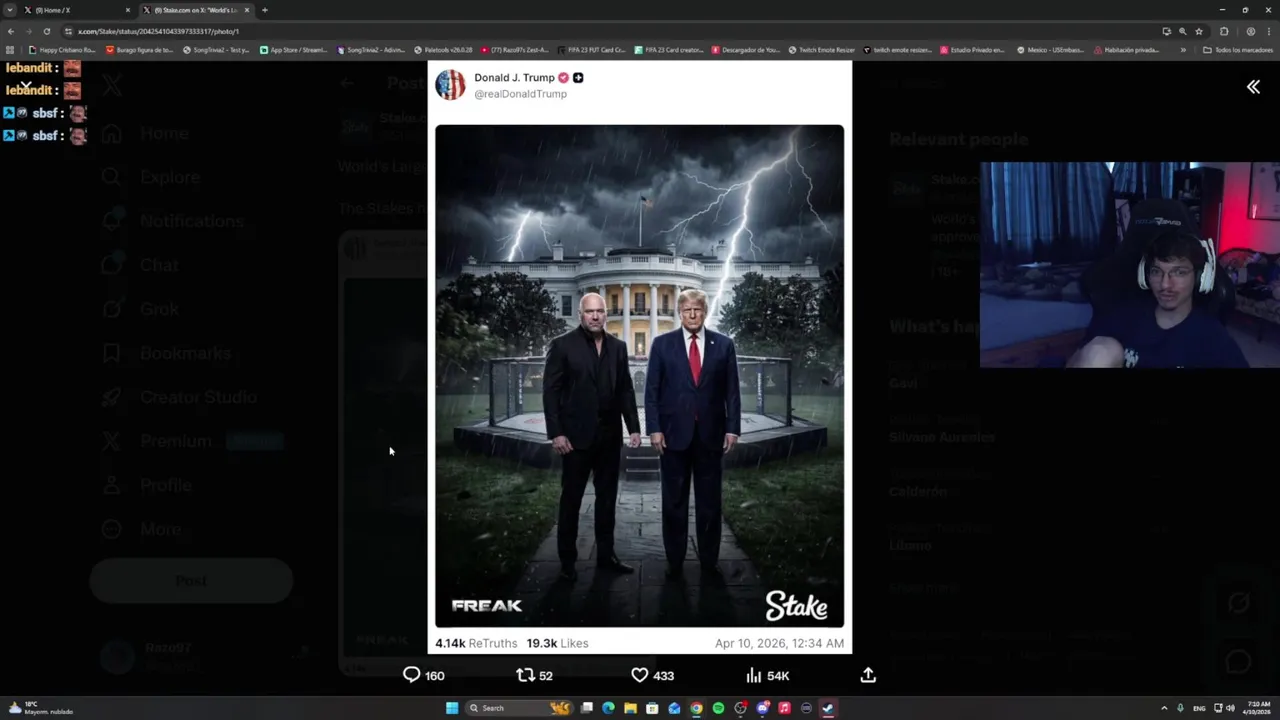The image size is (1280, 720).
Task: Open the Chrome extensions puzzle icon
Action: (x=1224, y=31)
